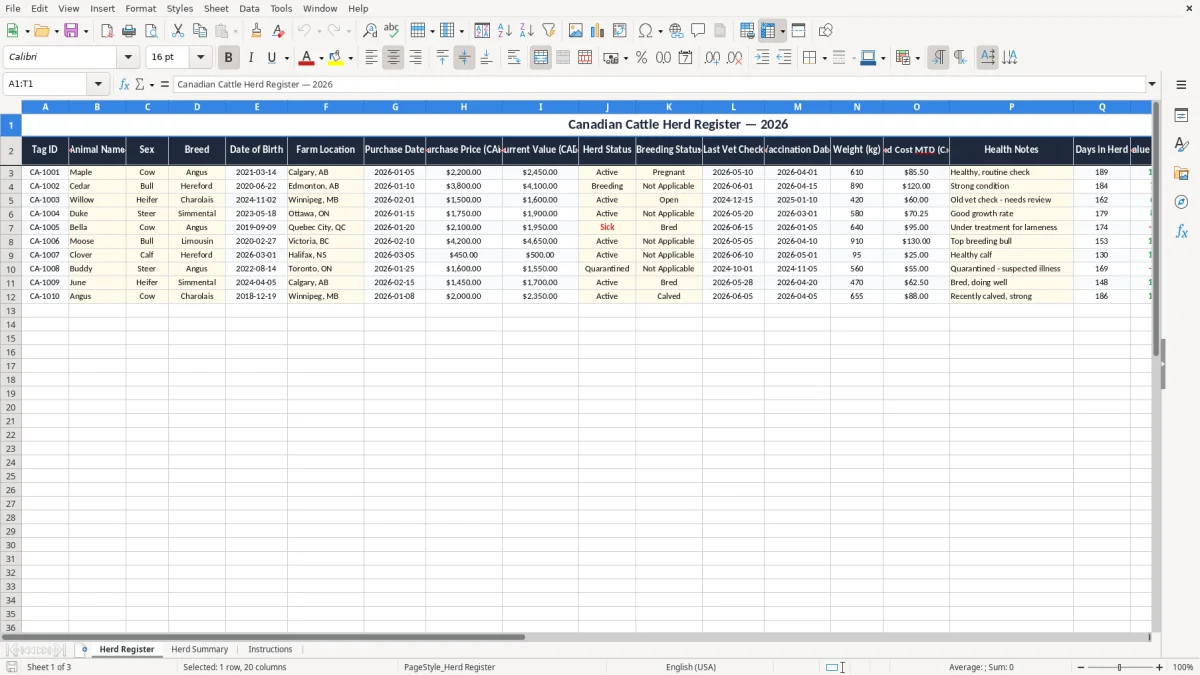Screen dimensions: 1200x675
Task: Open the Sheet menu
Action: (216, 8)
